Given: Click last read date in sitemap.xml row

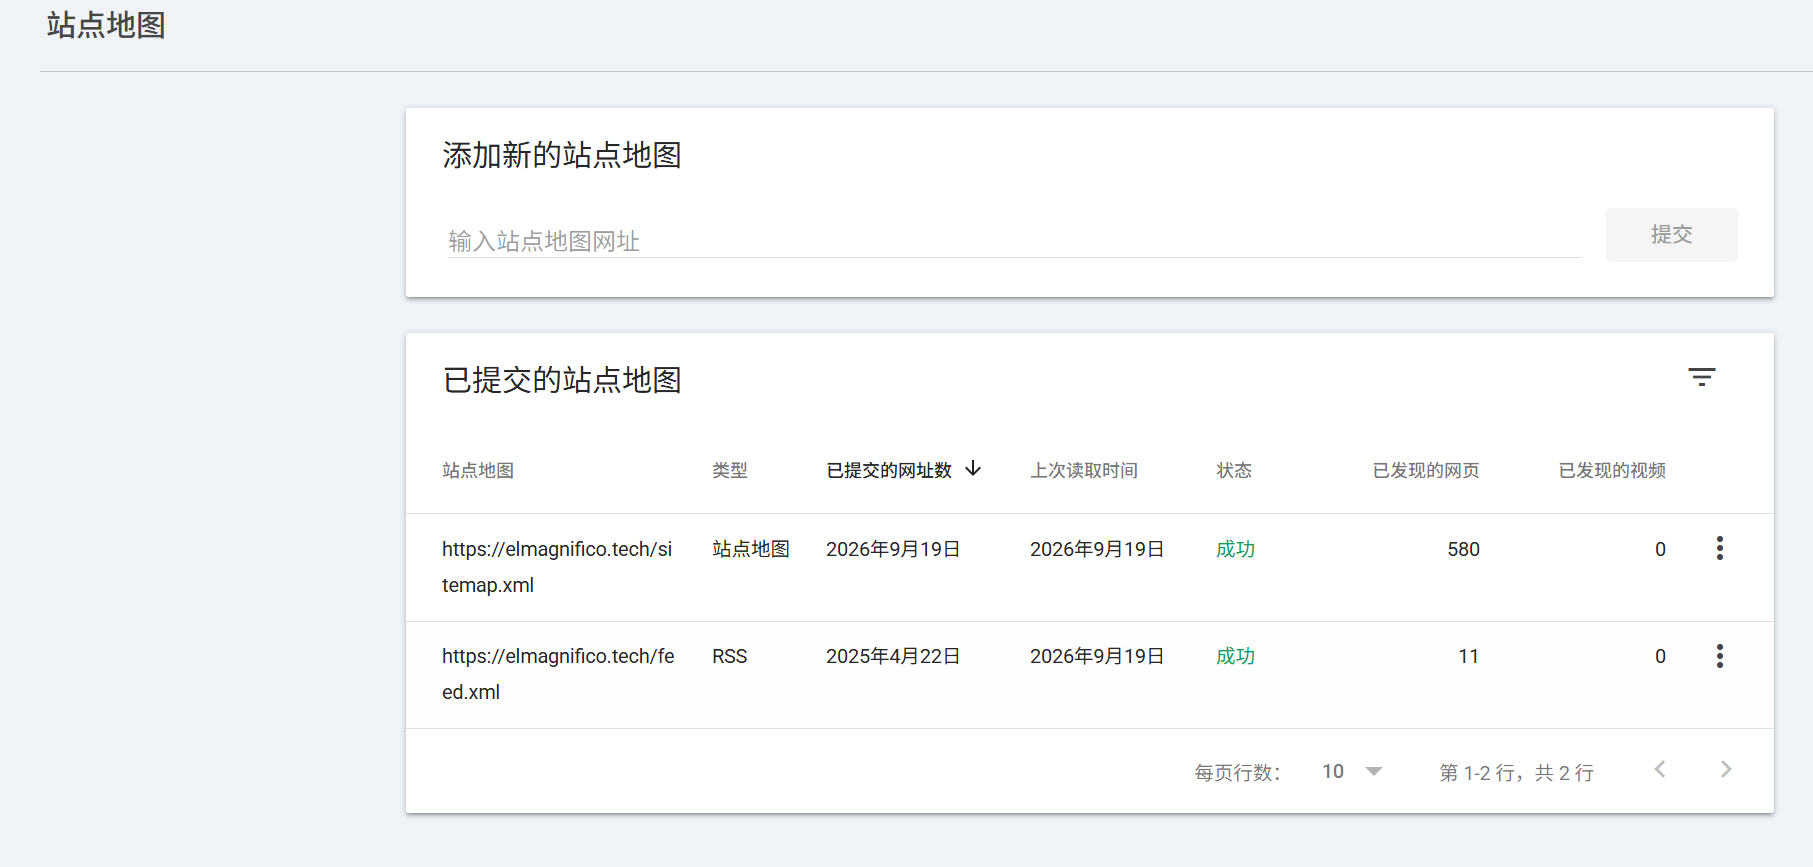Looking at the screenshot, I should tap(1097, 549).
